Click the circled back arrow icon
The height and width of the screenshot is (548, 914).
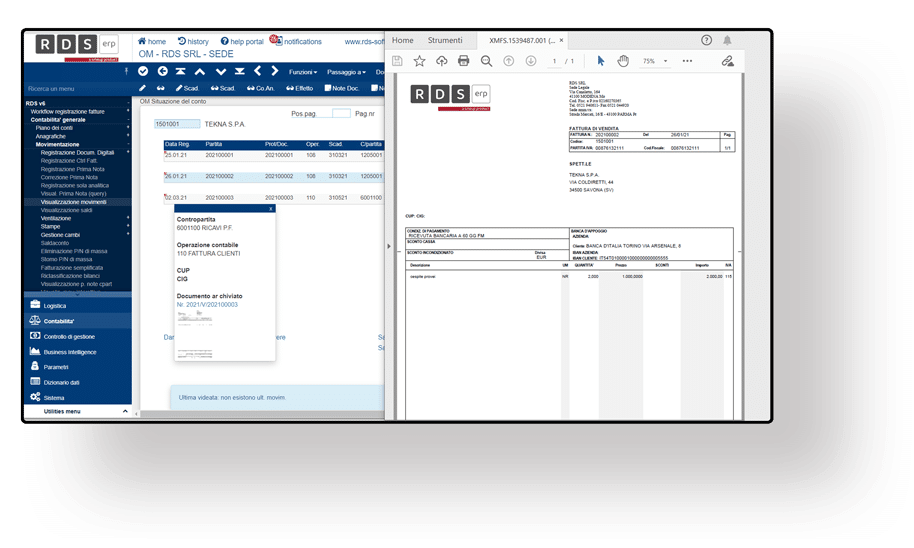pyautogui.click(x=161, y=72)
